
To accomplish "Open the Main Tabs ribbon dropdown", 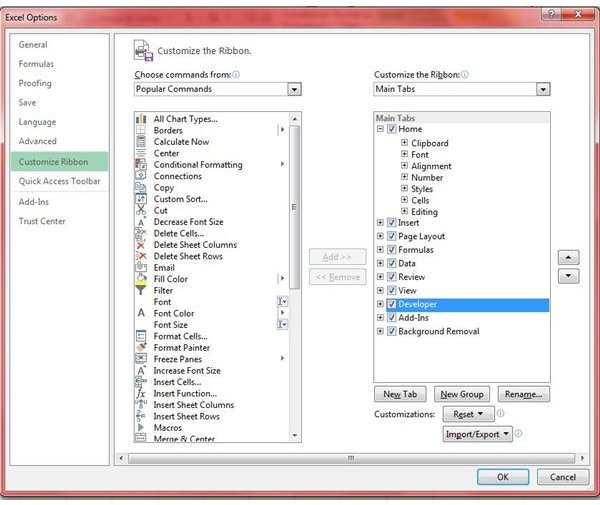I will (x=543, y=89).
